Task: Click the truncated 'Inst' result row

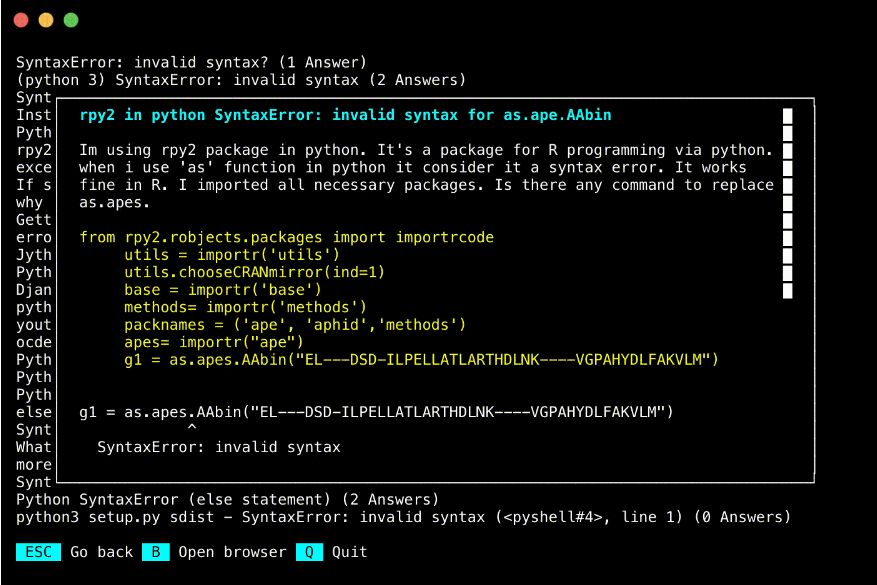Action: 34,115
